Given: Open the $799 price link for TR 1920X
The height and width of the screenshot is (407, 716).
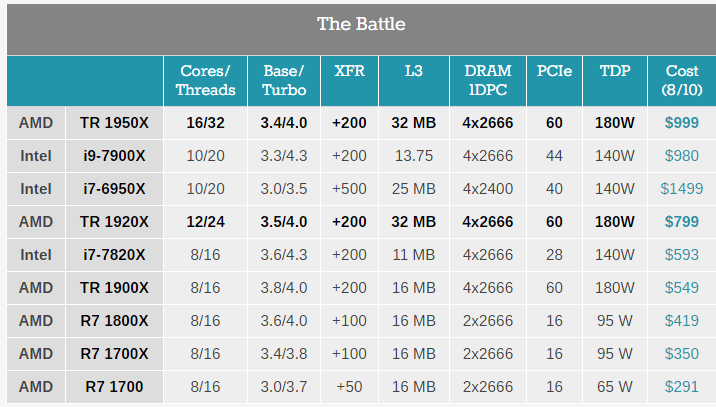Looking at the screenshot, I should tap(681, 222).
